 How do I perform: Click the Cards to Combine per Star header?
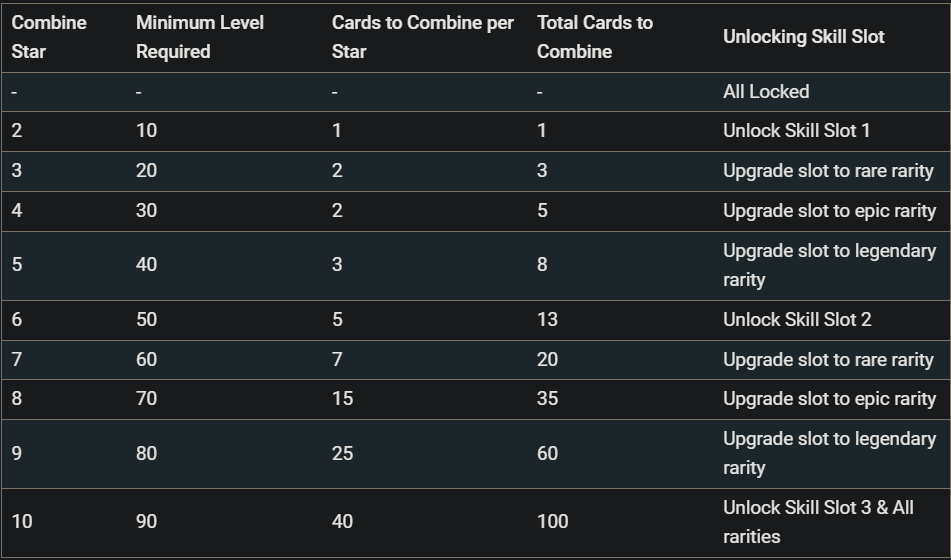(423, 37)
